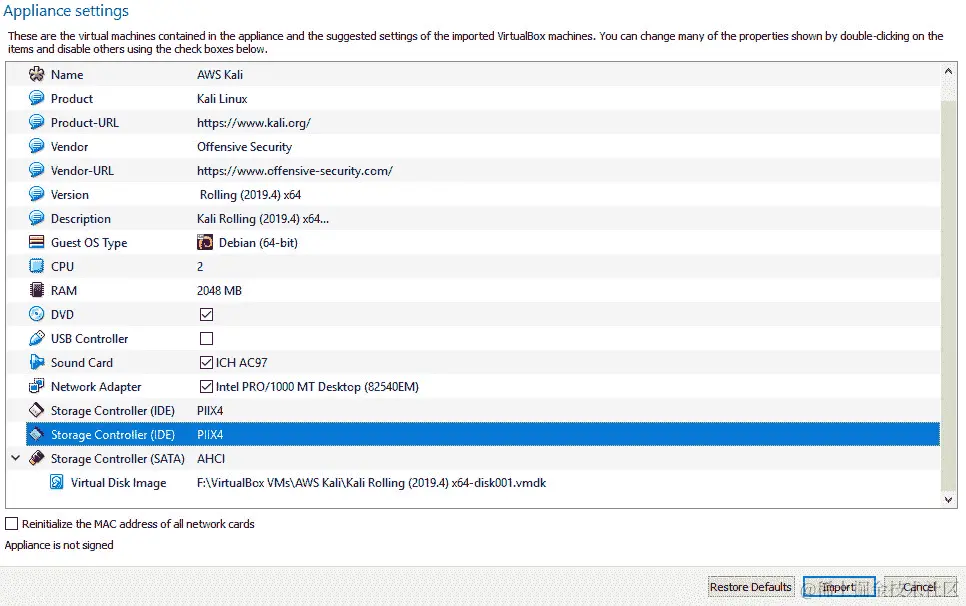The image size is (966, 606).
Task: Select the Guest OS Type row label
Action: pyautogui.click(x=89, y=243)
